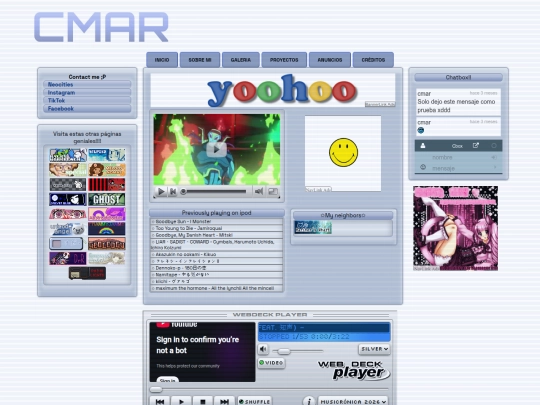Click the send arrow beside mensaje
The height and width of the screenshot is (405, 540).
(x=495, y=167)
